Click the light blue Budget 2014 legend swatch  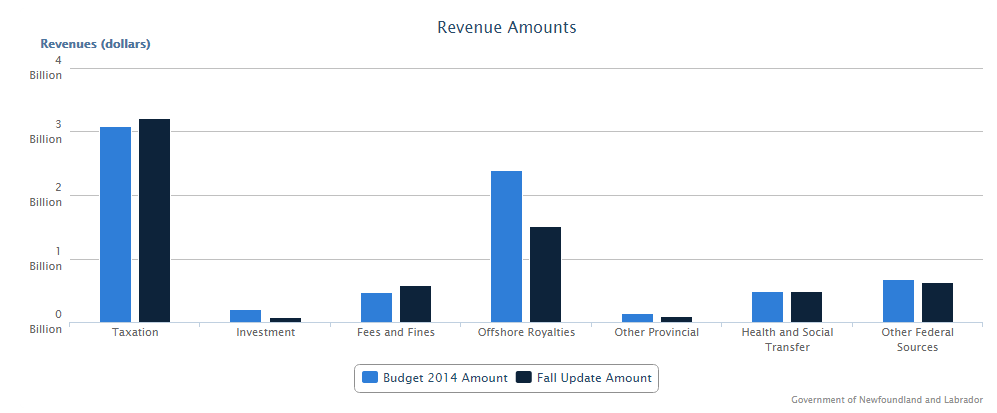point(370,378)
